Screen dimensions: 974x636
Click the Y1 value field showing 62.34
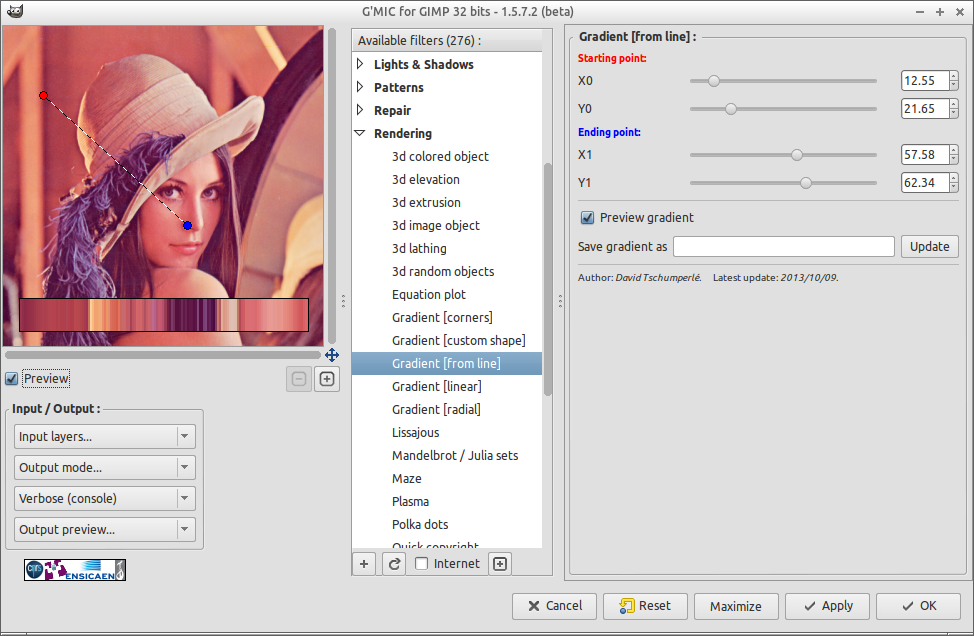click(925, 183)
